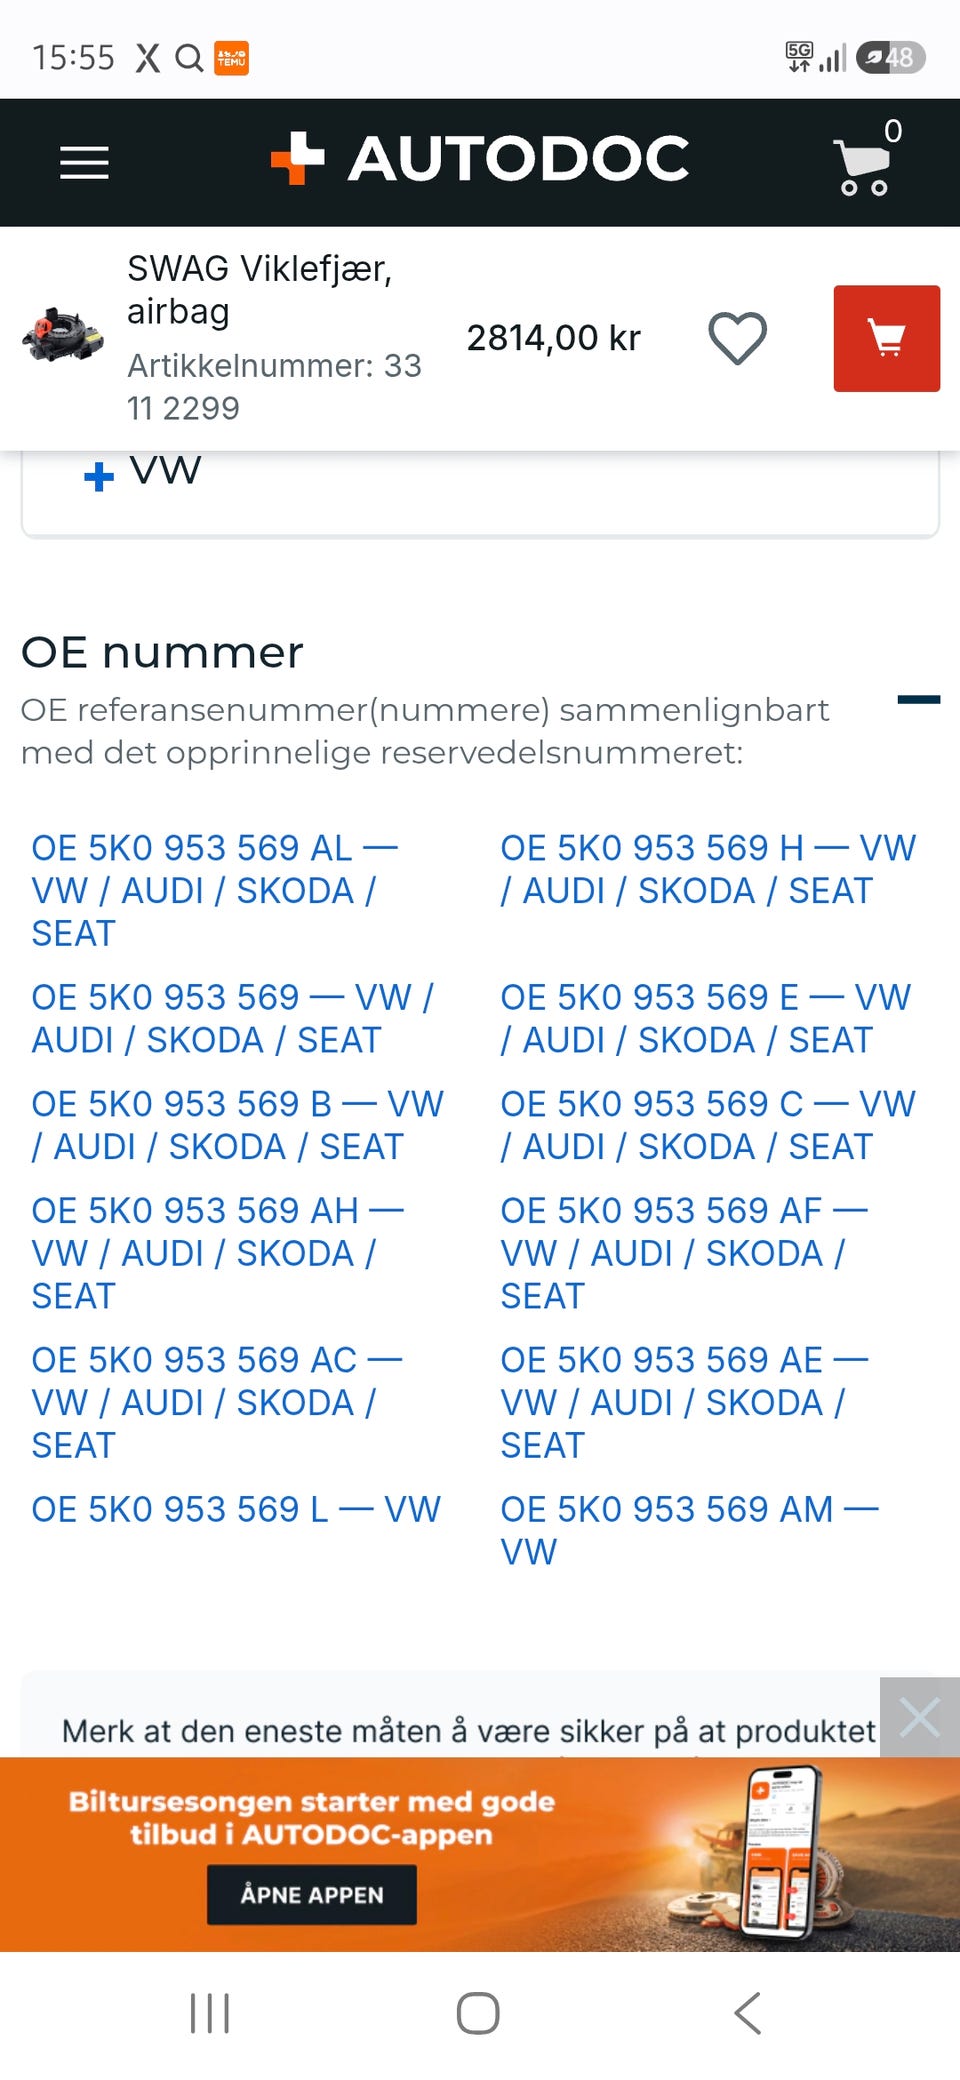Image resolution: width=960 pixels, height=2080 pixels.
Task: Open OE 5K0 953 569 C link
Action: point(708,1125)
